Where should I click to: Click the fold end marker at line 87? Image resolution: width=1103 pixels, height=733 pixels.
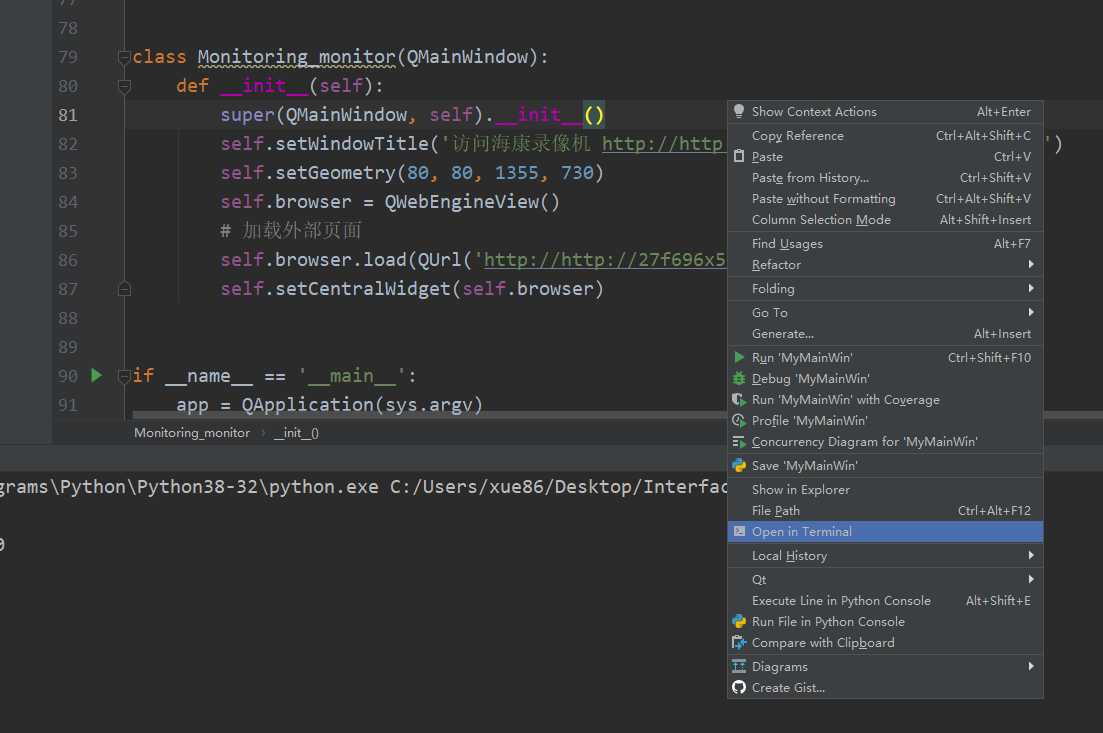pos(125,288)
